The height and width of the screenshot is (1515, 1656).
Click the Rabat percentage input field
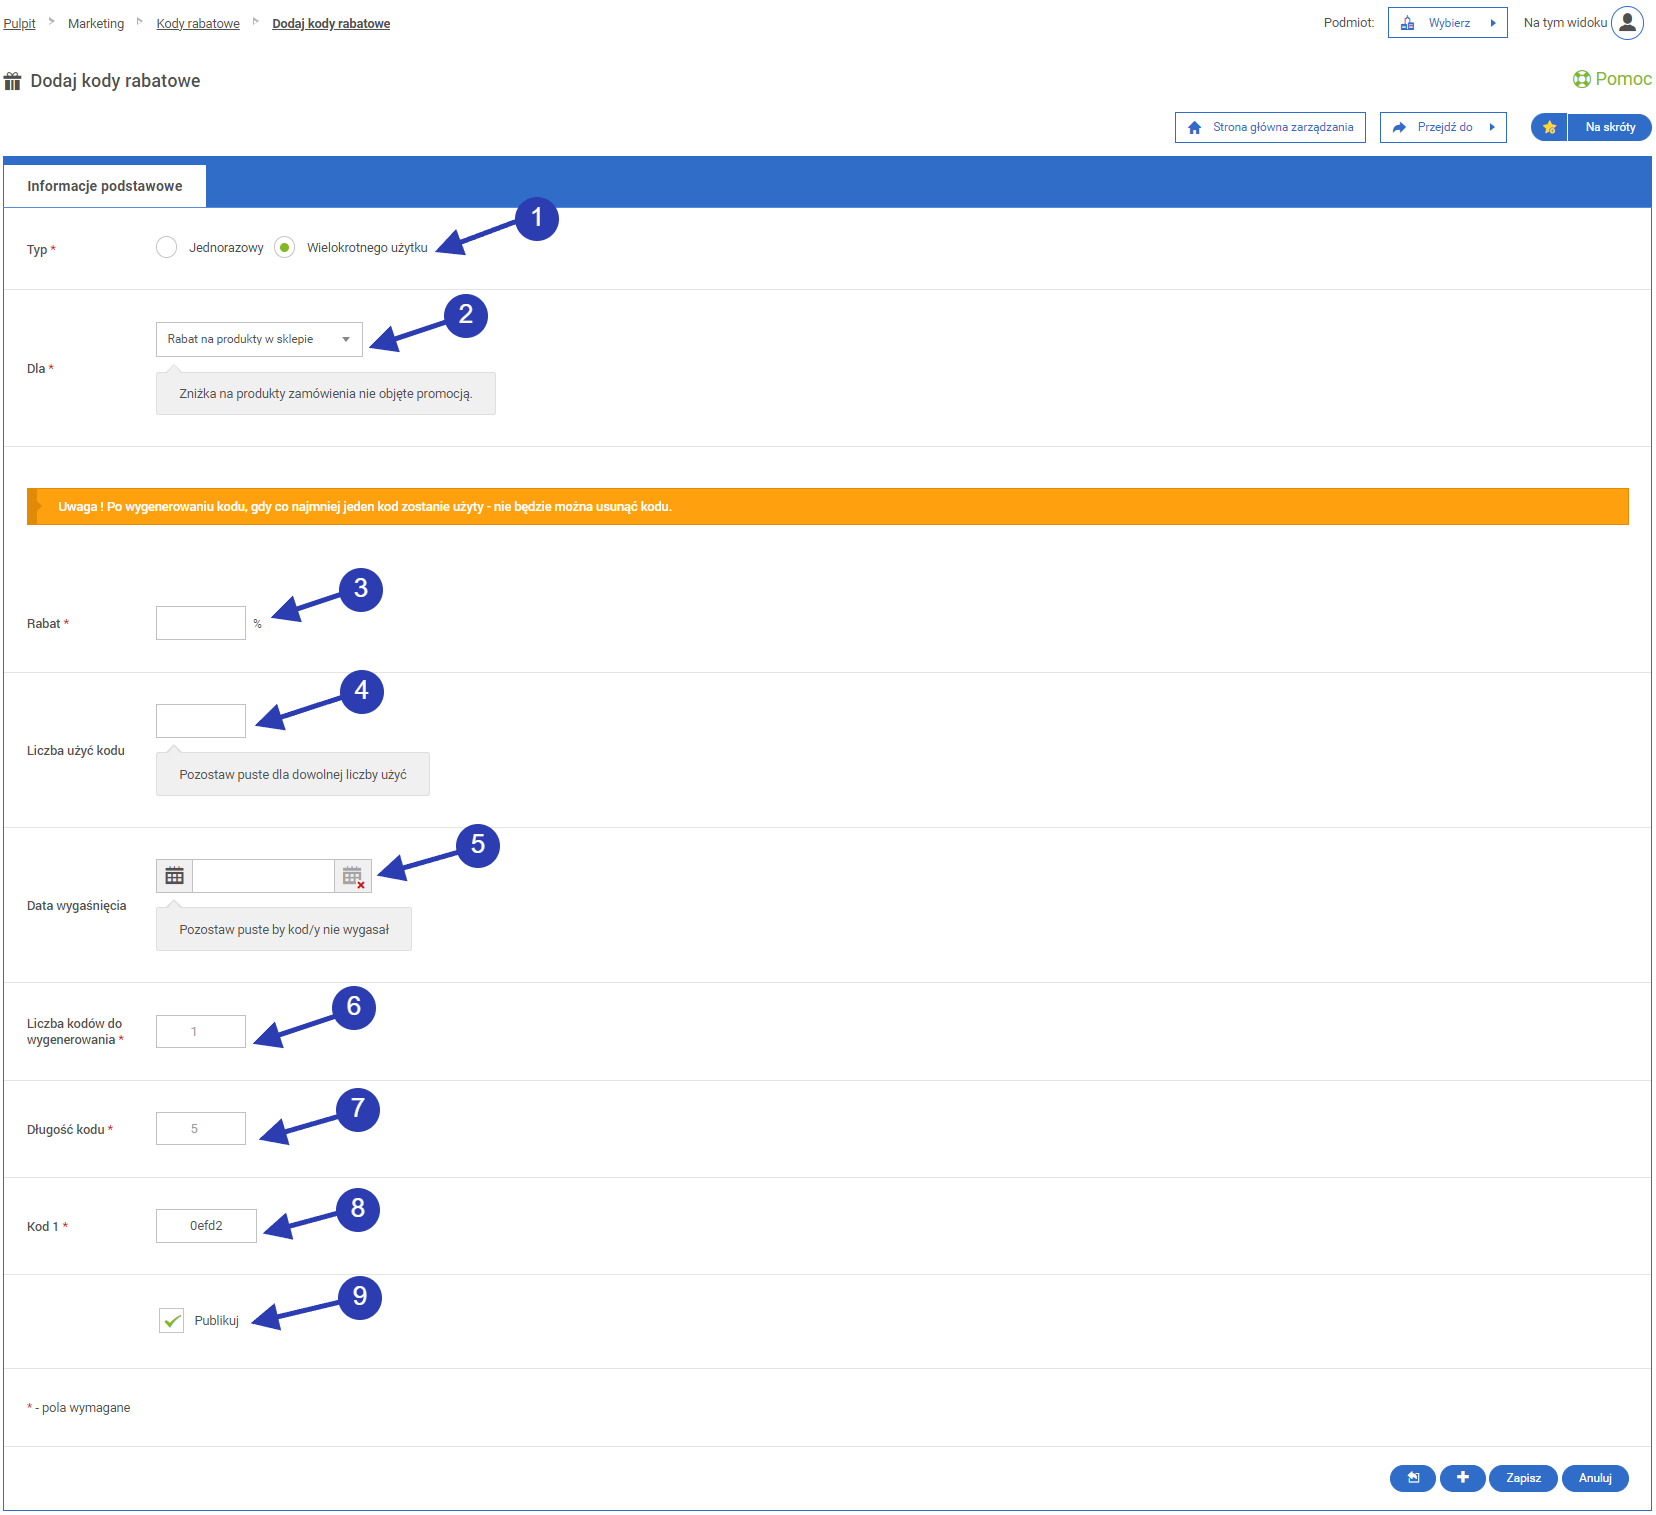coord(201,623)
